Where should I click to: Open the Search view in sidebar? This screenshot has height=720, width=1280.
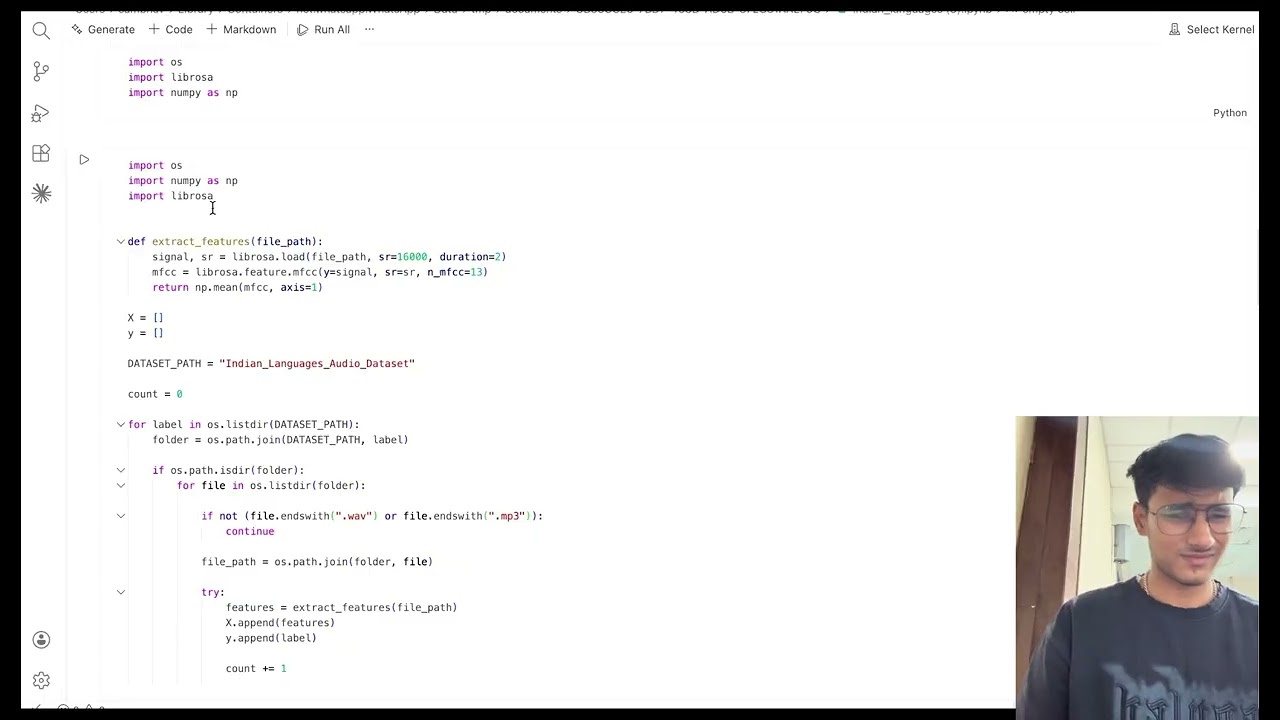tap(41, 30)
